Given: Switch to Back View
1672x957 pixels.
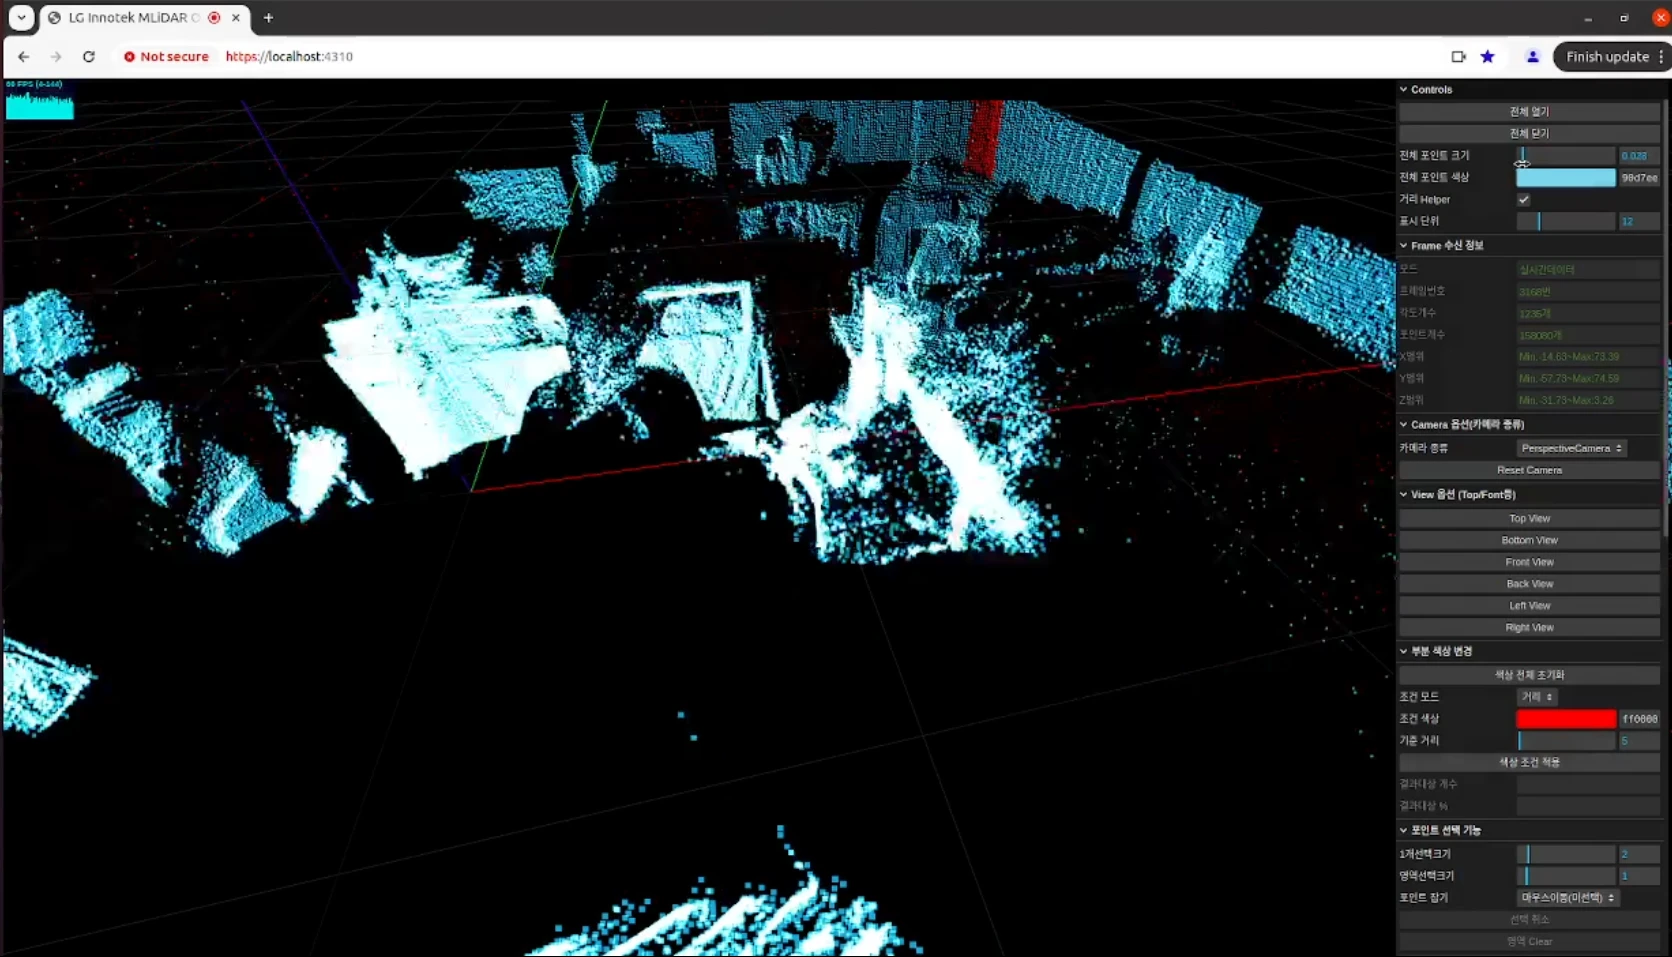Looking at the screenshot, I should tap(1529, 584).
